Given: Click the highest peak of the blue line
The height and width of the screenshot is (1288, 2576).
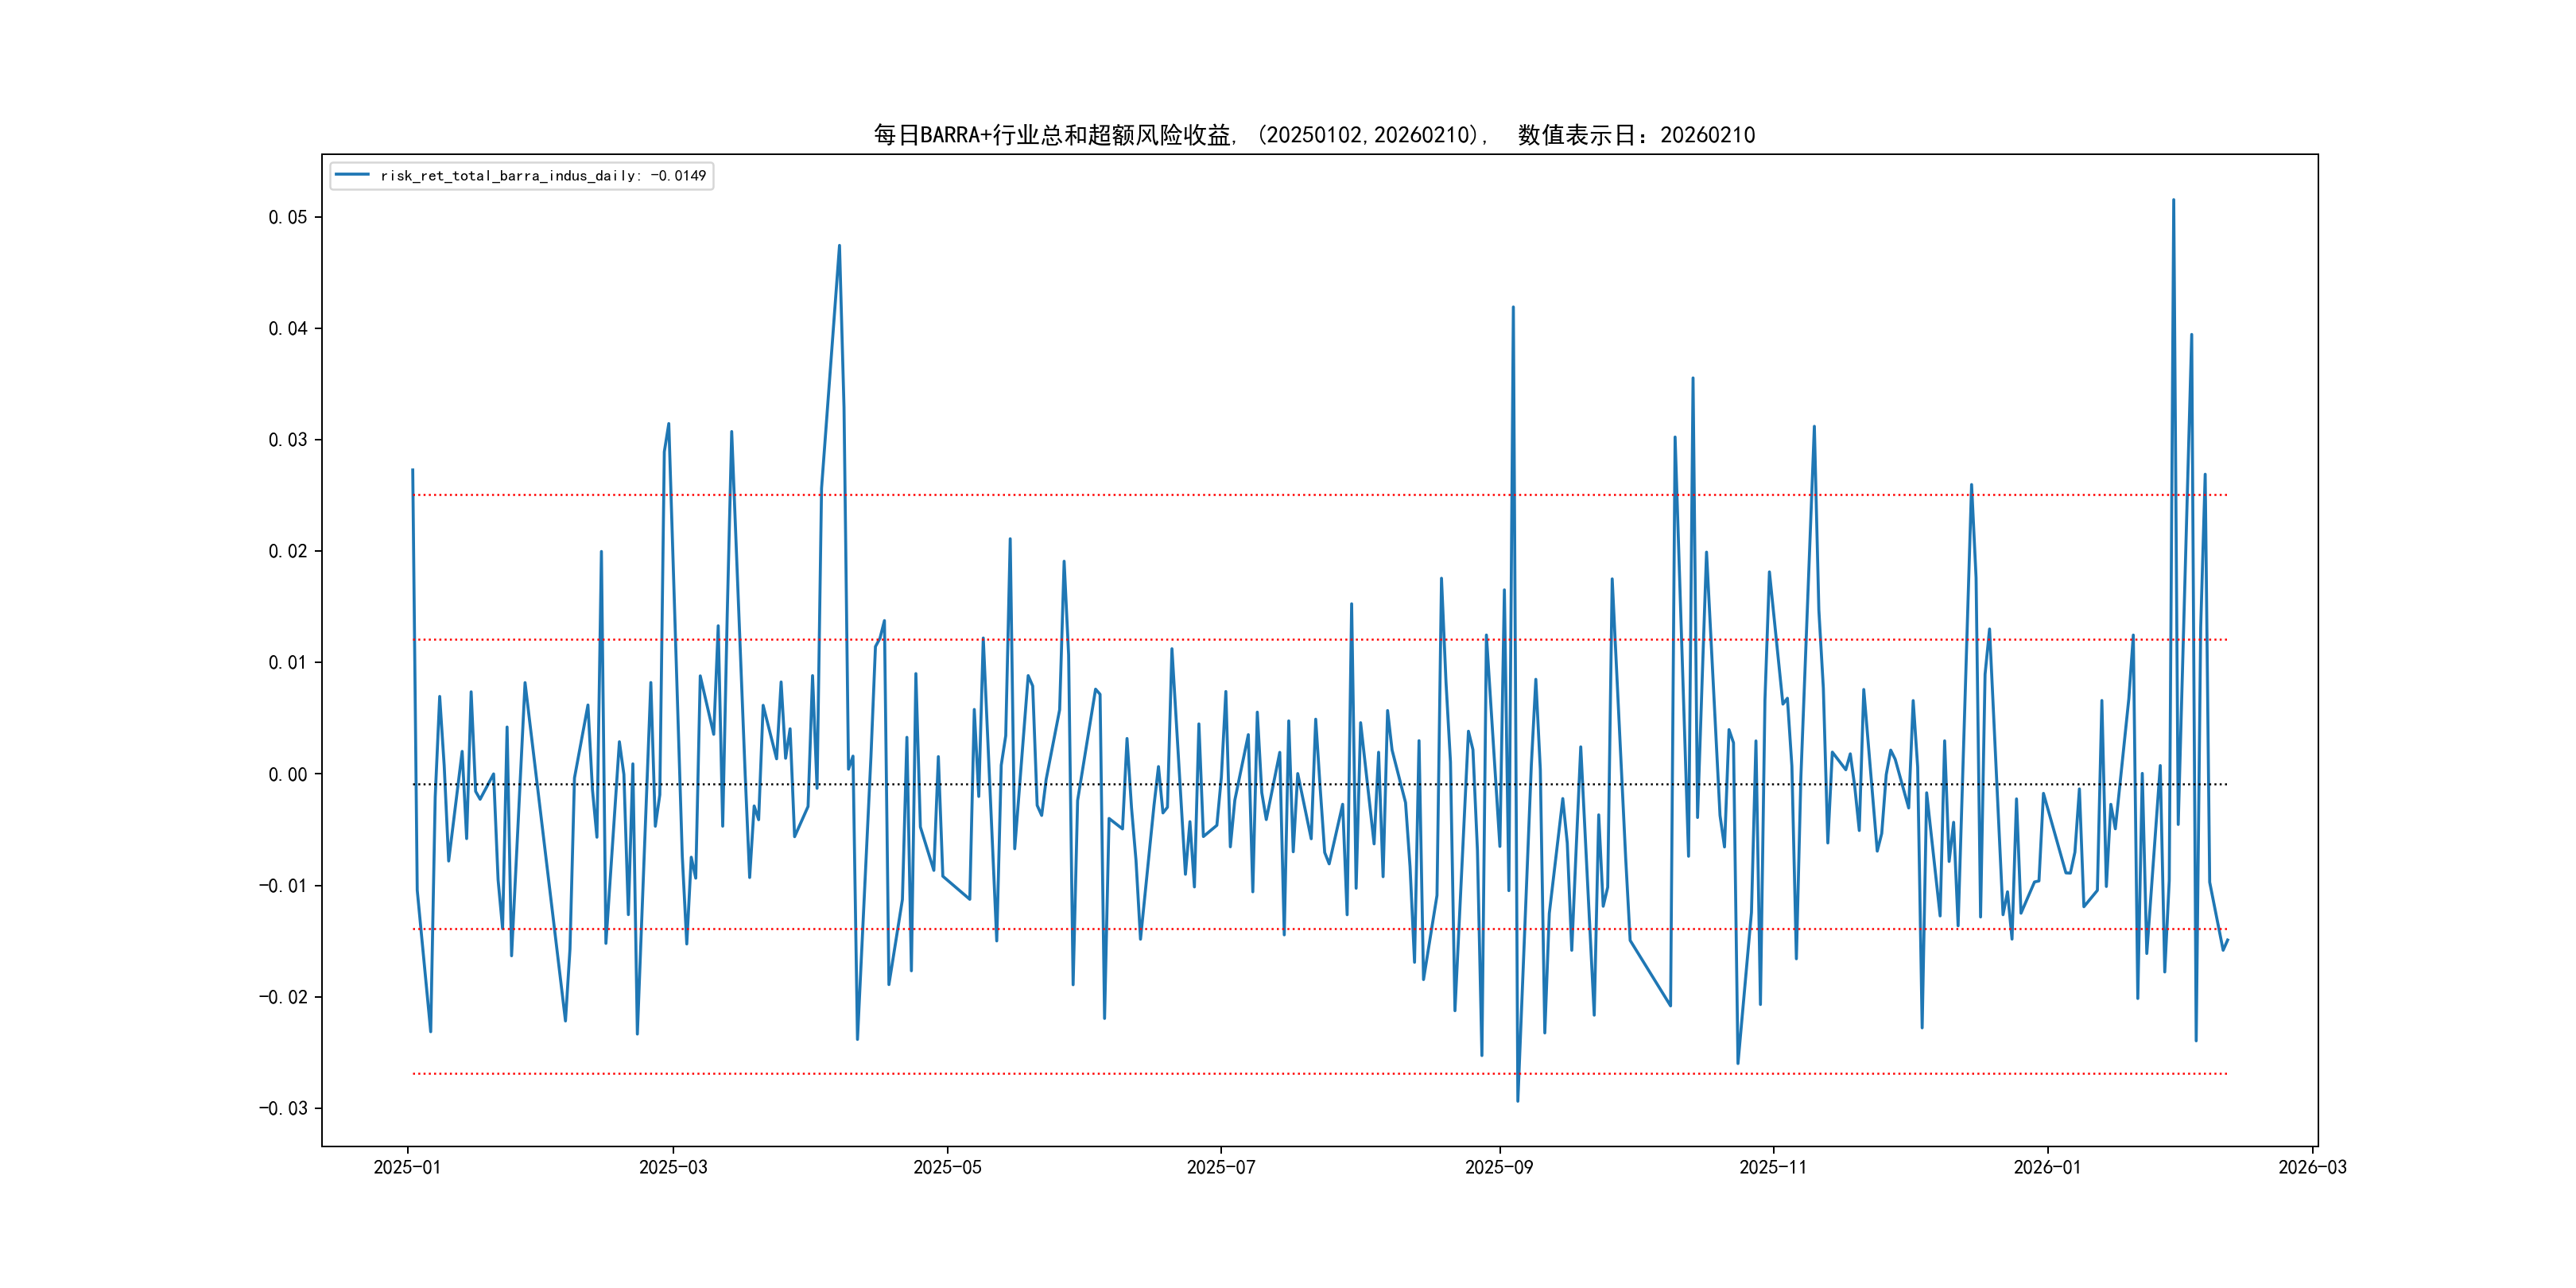Looking at the screenshot, I should 2173,200.
